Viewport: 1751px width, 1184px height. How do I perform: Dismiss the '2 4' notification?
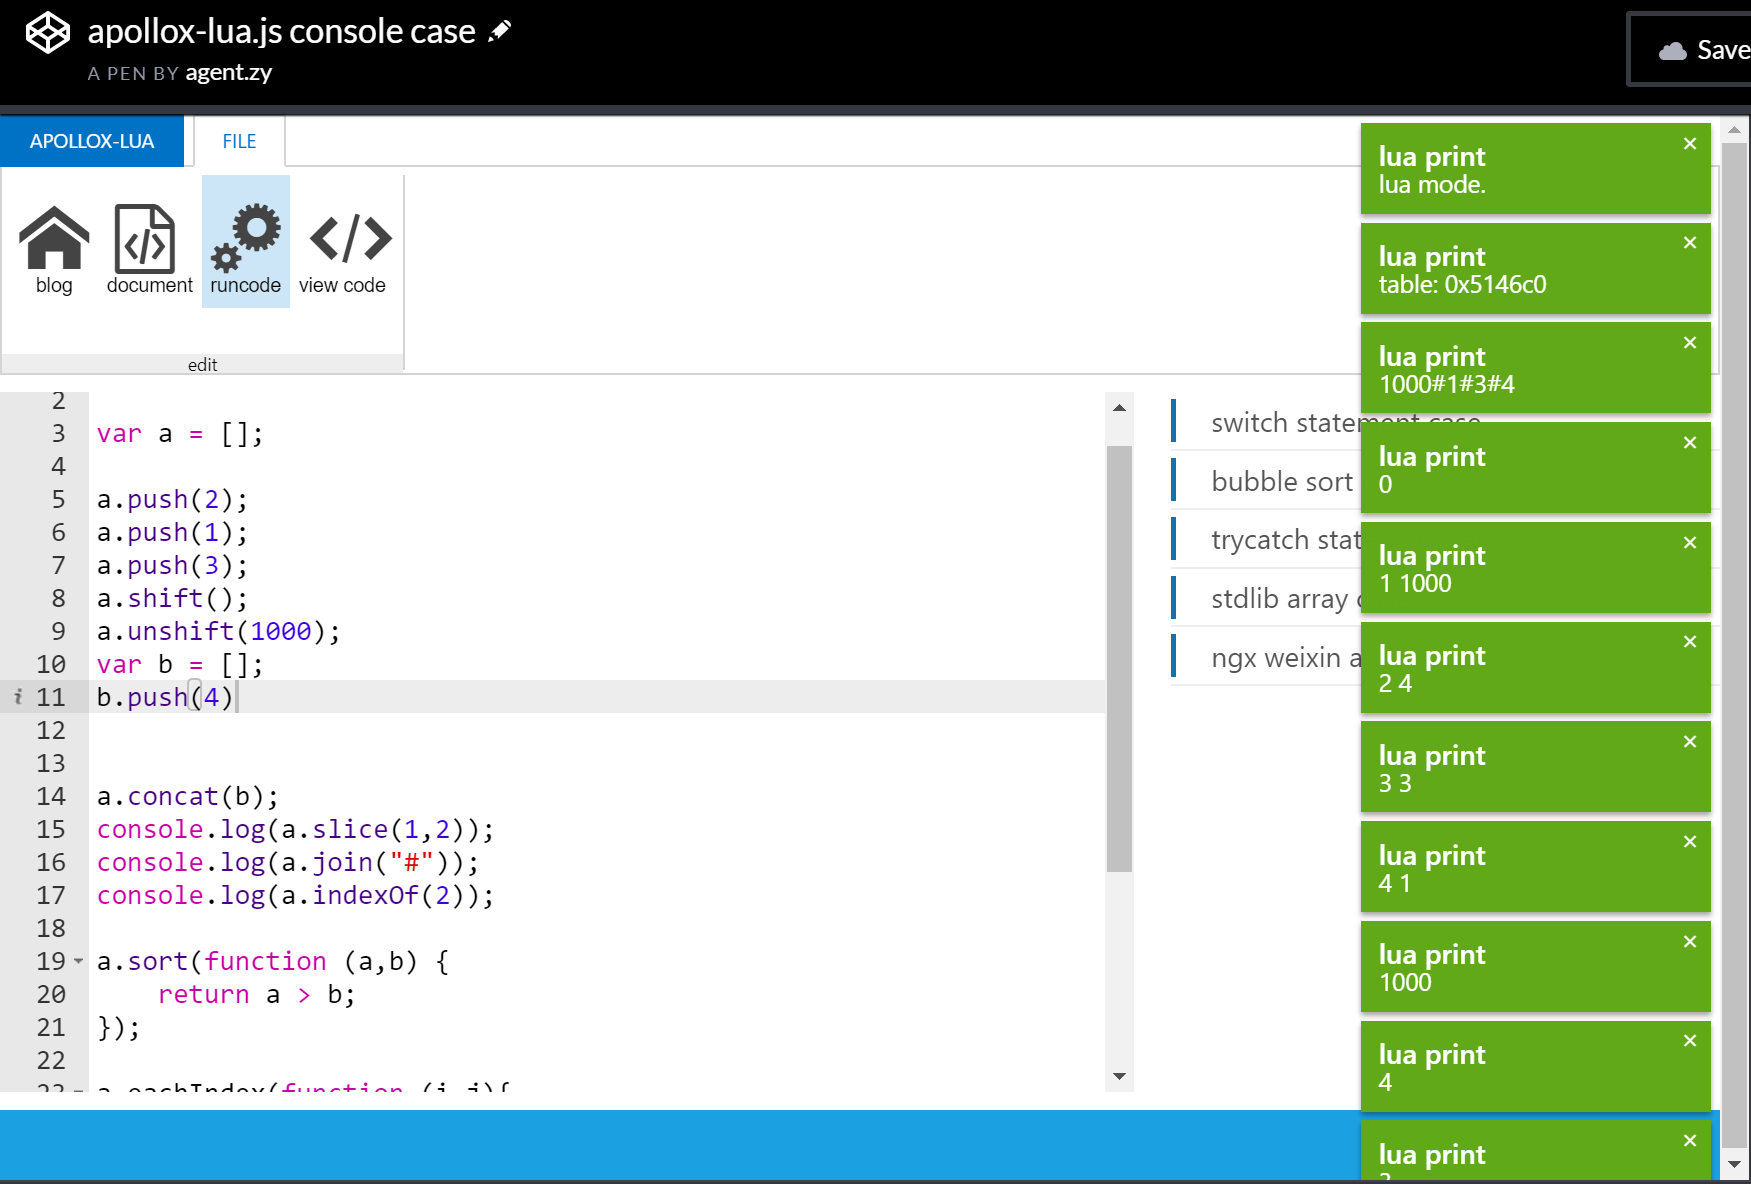[x=1690, y=642]
